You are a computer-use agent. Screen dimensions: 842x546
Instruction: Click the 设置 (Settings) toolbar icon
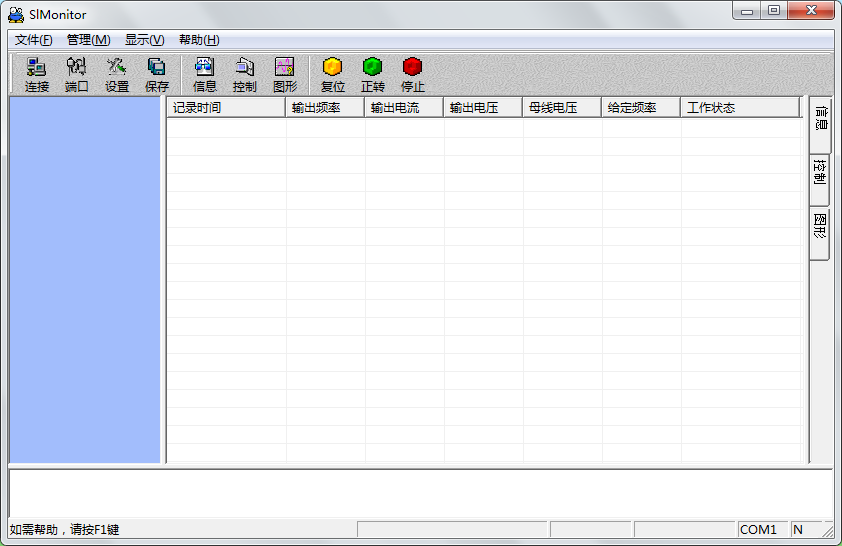point(117,75)
